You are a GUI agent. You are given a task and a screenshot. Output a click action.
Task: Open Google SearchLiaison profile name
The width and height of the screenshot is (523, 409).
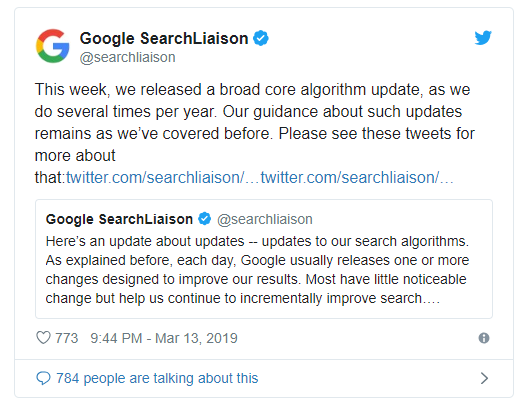(164, 38)
